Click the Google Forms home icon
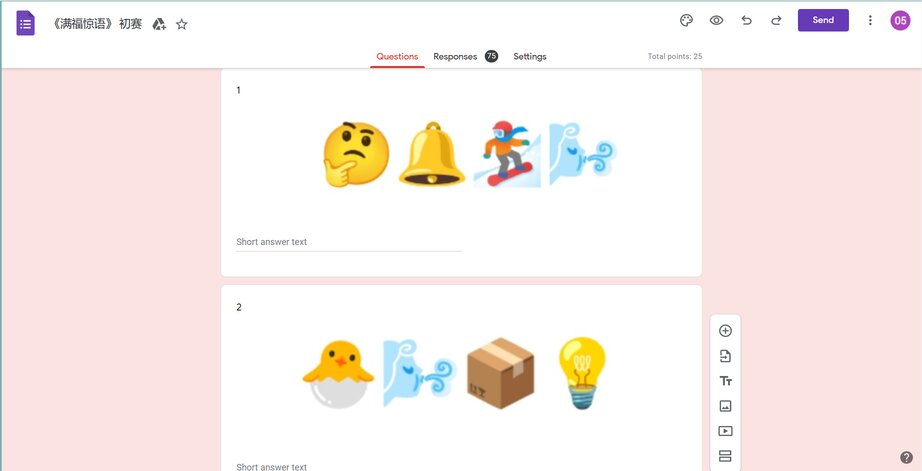Viewport: 922px width, 471px height. click(x=25, y=24)
